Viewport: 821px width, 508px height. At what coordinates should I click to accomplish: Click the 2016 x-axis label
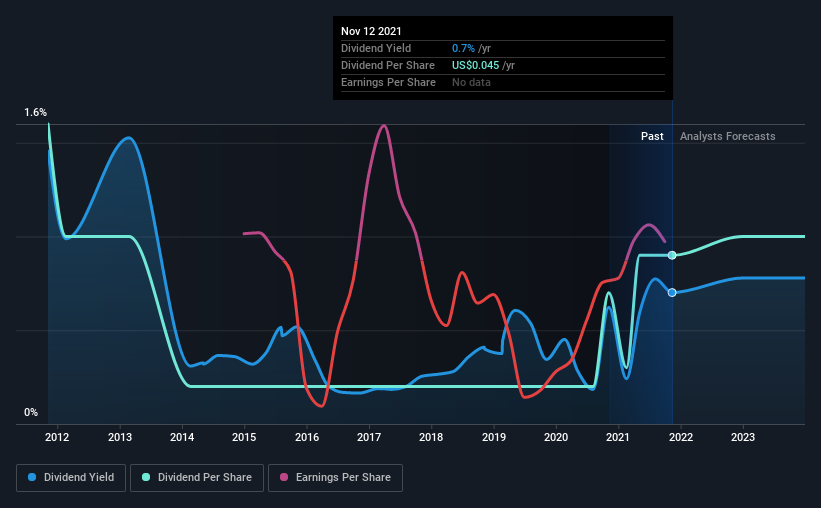[307, 437]
